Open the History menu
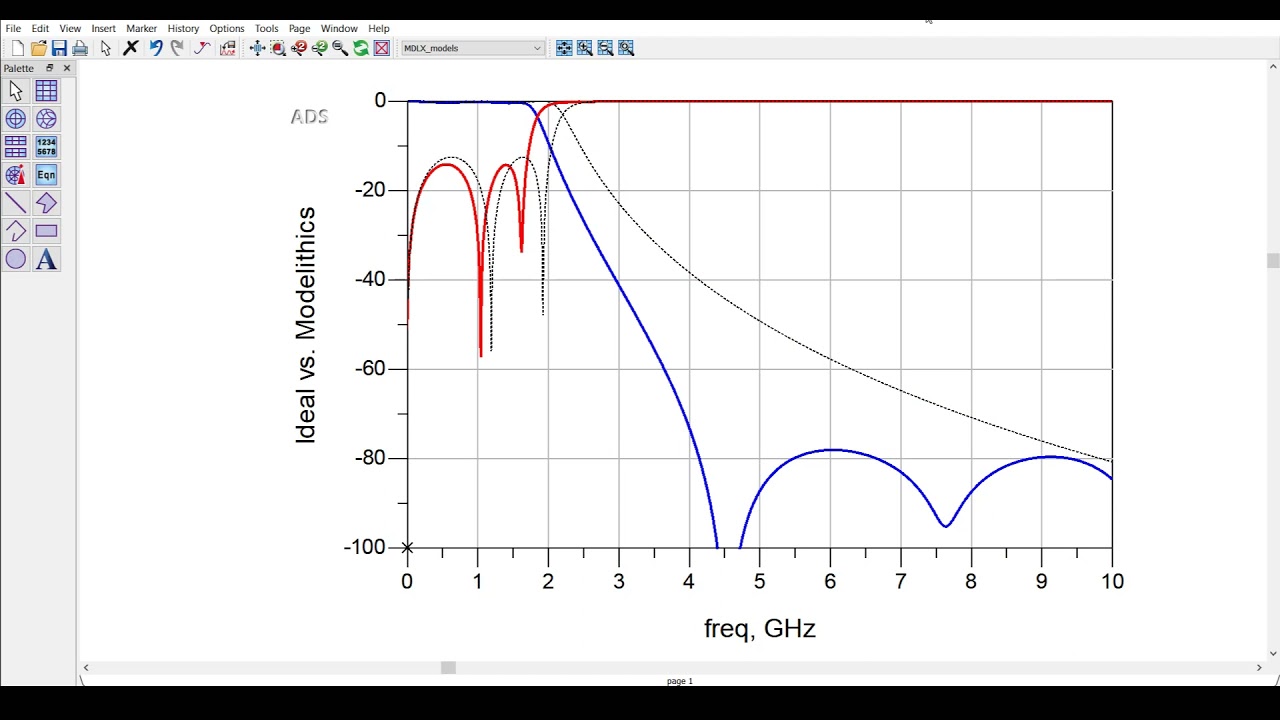 tap(183, 28)
